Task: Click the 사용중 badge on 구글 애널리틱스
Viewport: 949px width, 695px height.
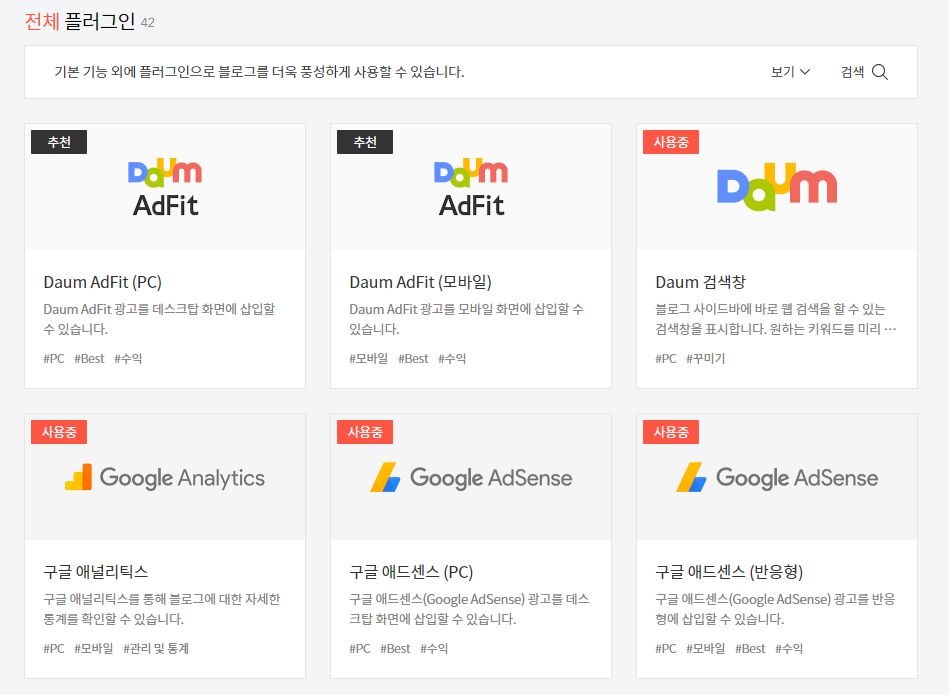Action: tap(59, 432)
